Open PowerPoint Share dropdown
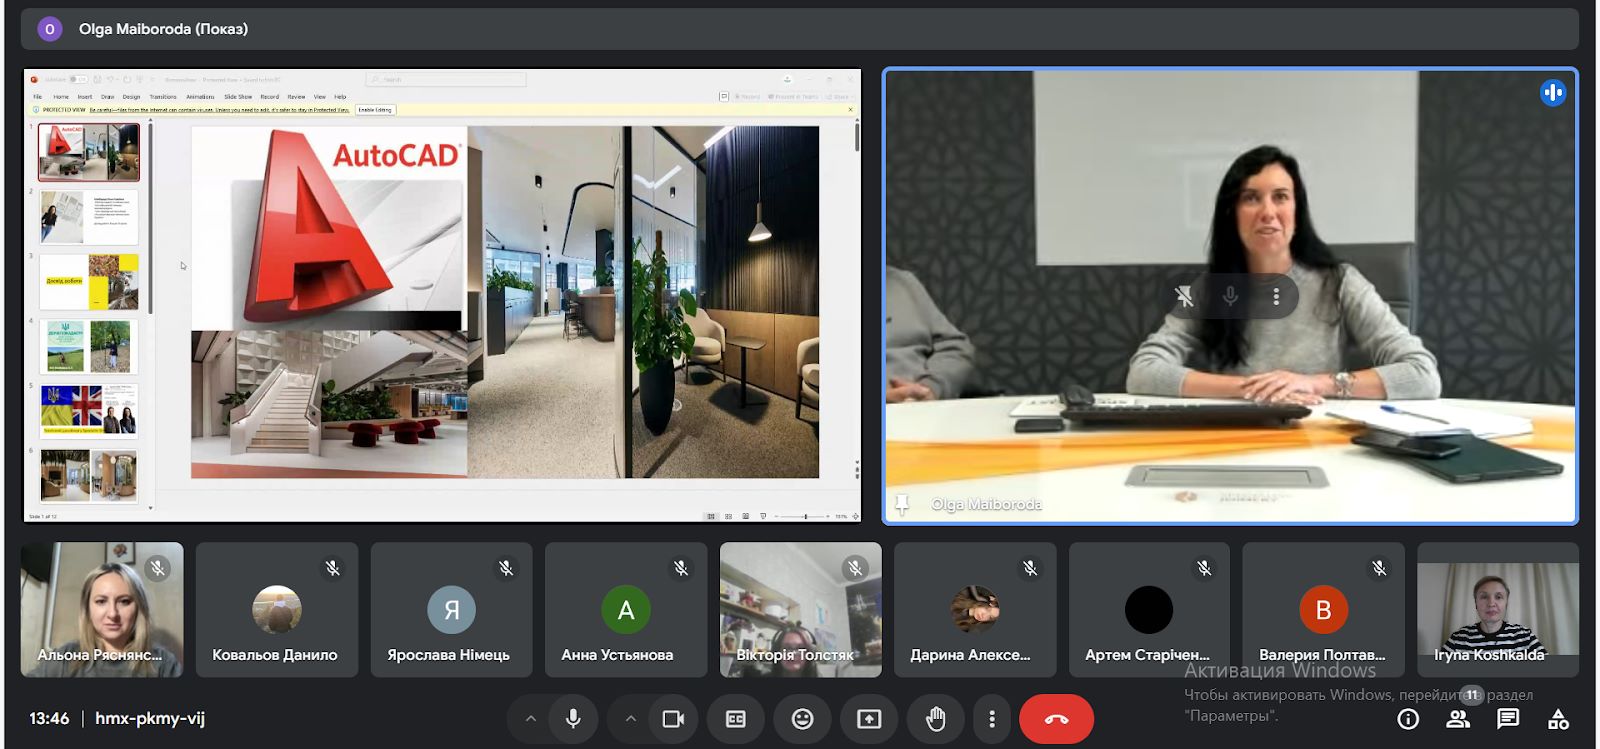Screen dimensions: 1600x749 pos(838,97)
